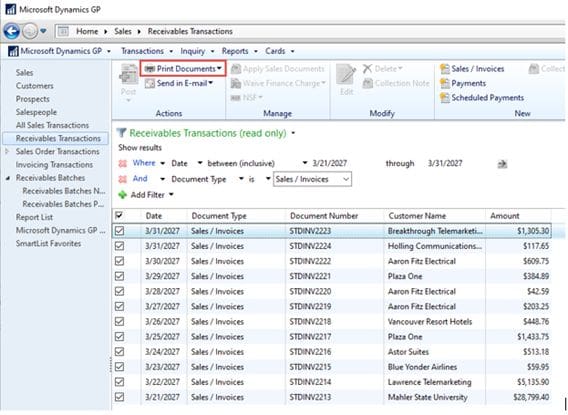Toggle the select-all header checkbox
The width and height of the screenshot is (568, 415).
[x=119, y=215]
